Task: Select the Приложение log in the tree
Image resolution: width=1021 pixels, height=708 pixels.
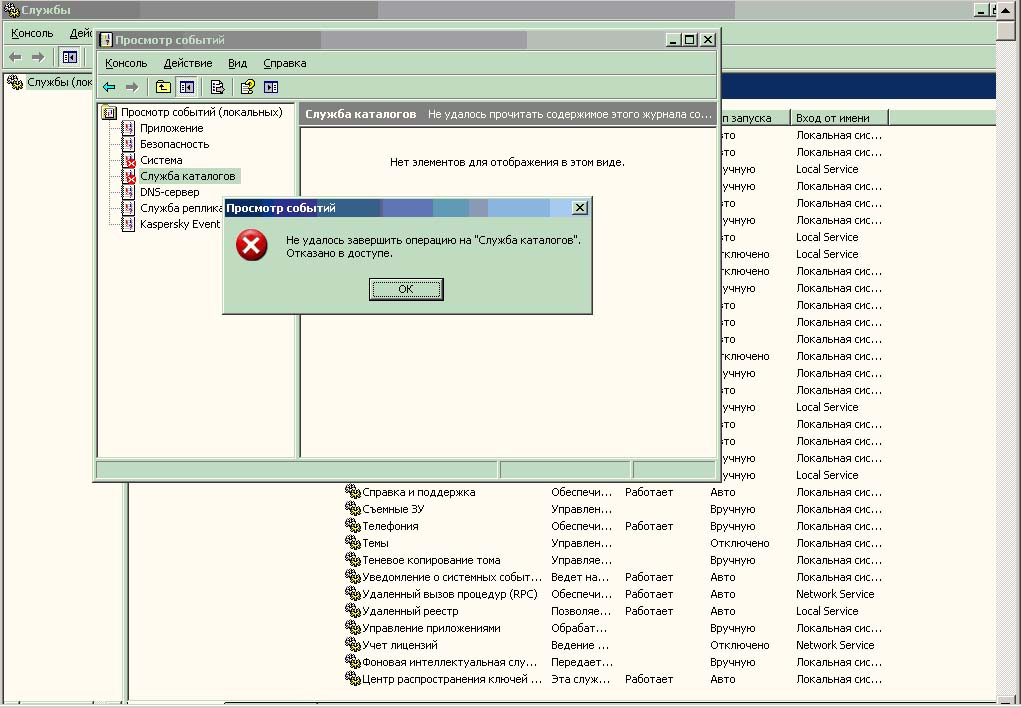Action: coord(172,128)
